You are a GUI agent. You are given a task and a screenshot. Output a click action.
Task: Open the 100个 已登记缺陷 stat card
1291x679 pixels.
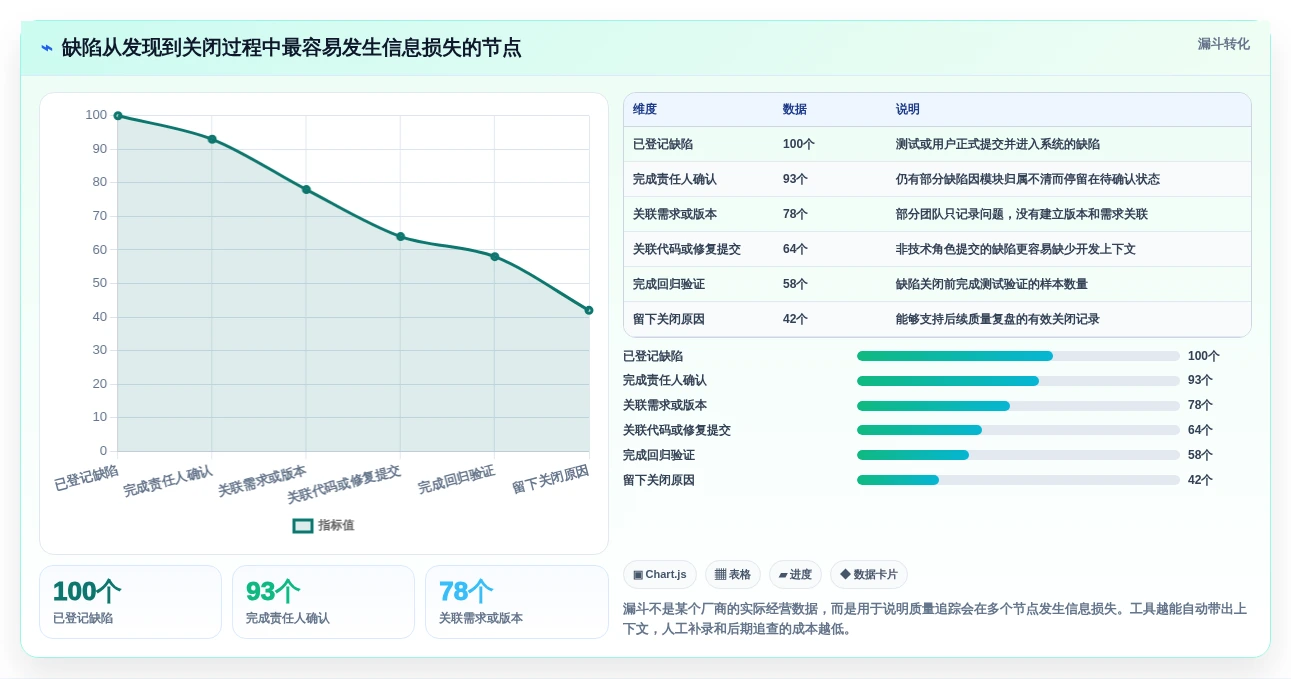coord(130,602)
